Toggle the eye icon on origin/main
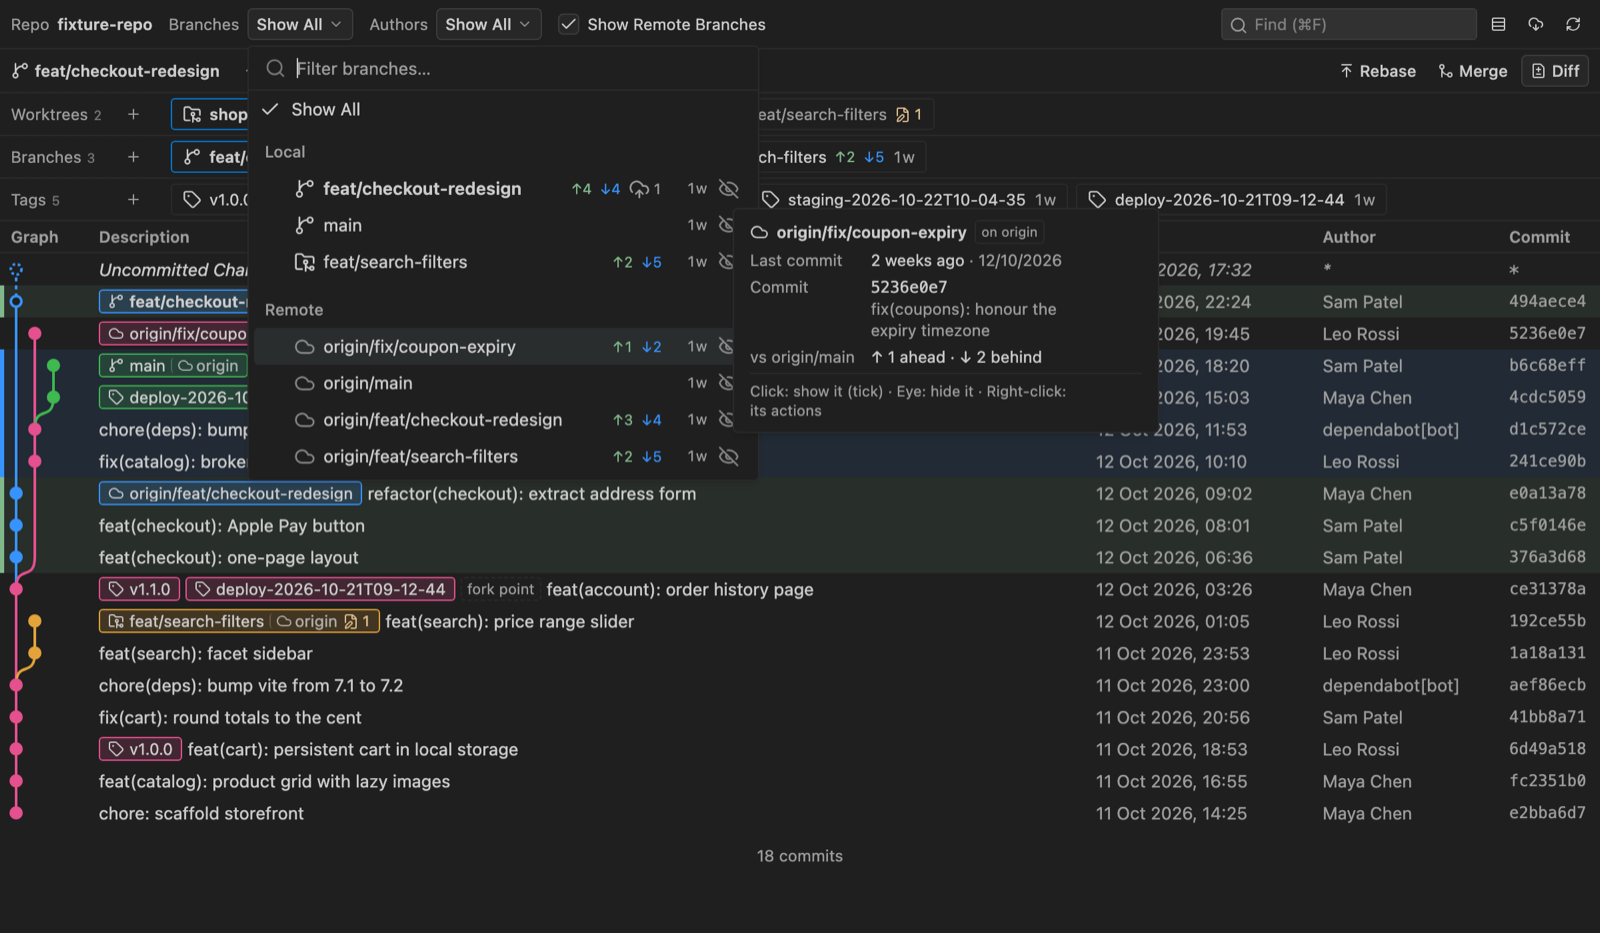The height and width of the screenshot is (933, 1600). [x=727, y=383]
